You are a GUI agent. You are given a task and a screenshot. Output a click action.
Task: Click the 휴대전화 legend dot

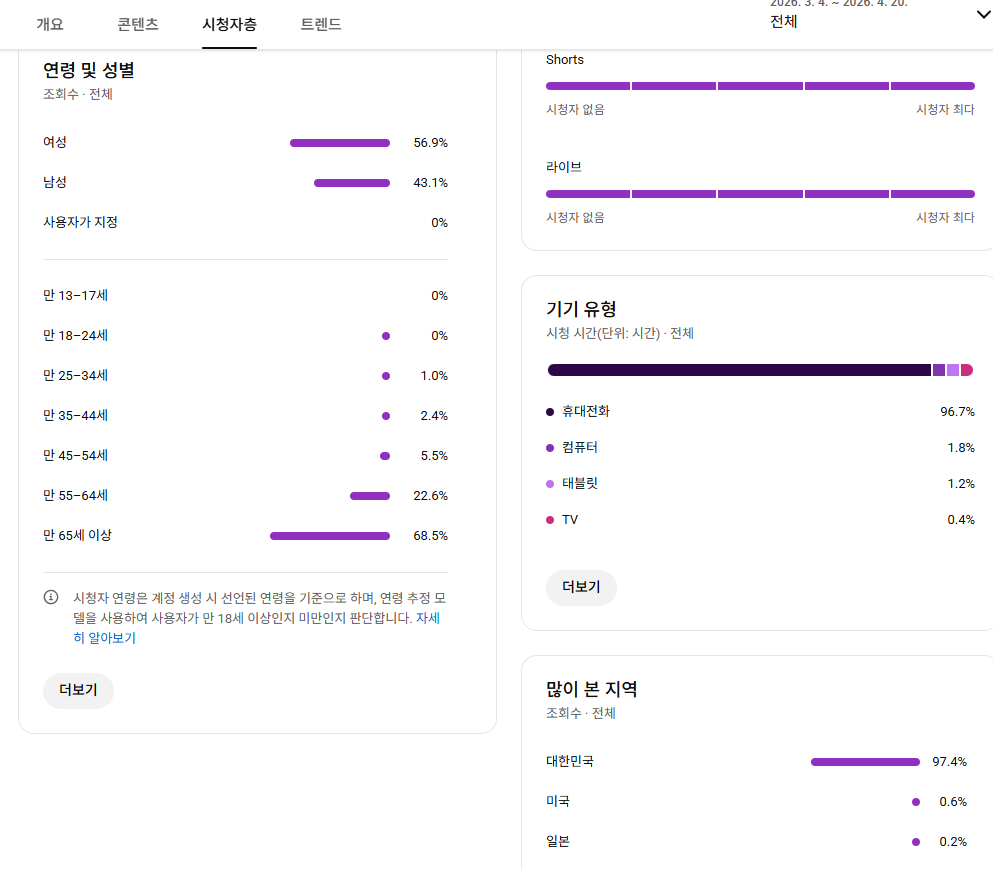[550, 411]
